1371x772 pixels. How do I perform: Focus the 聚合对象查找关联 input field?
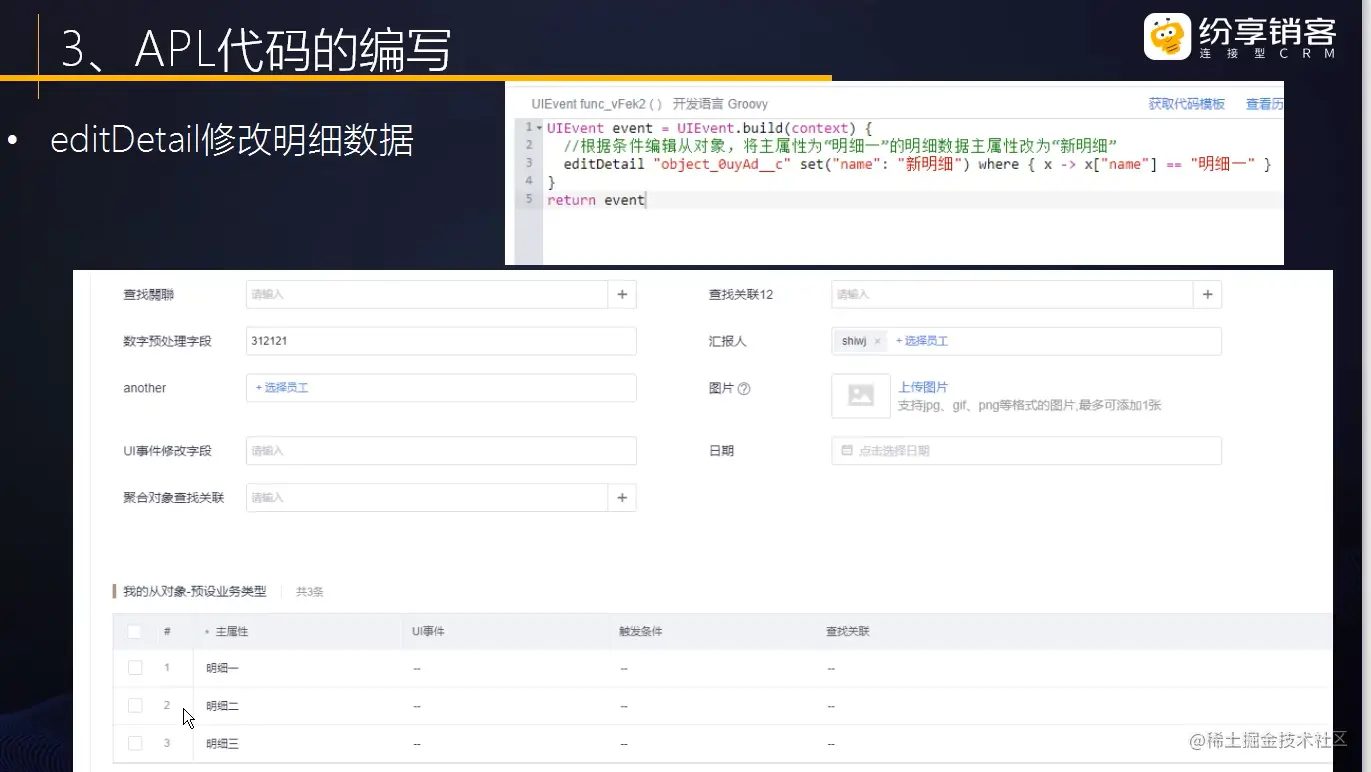[427, 498]
